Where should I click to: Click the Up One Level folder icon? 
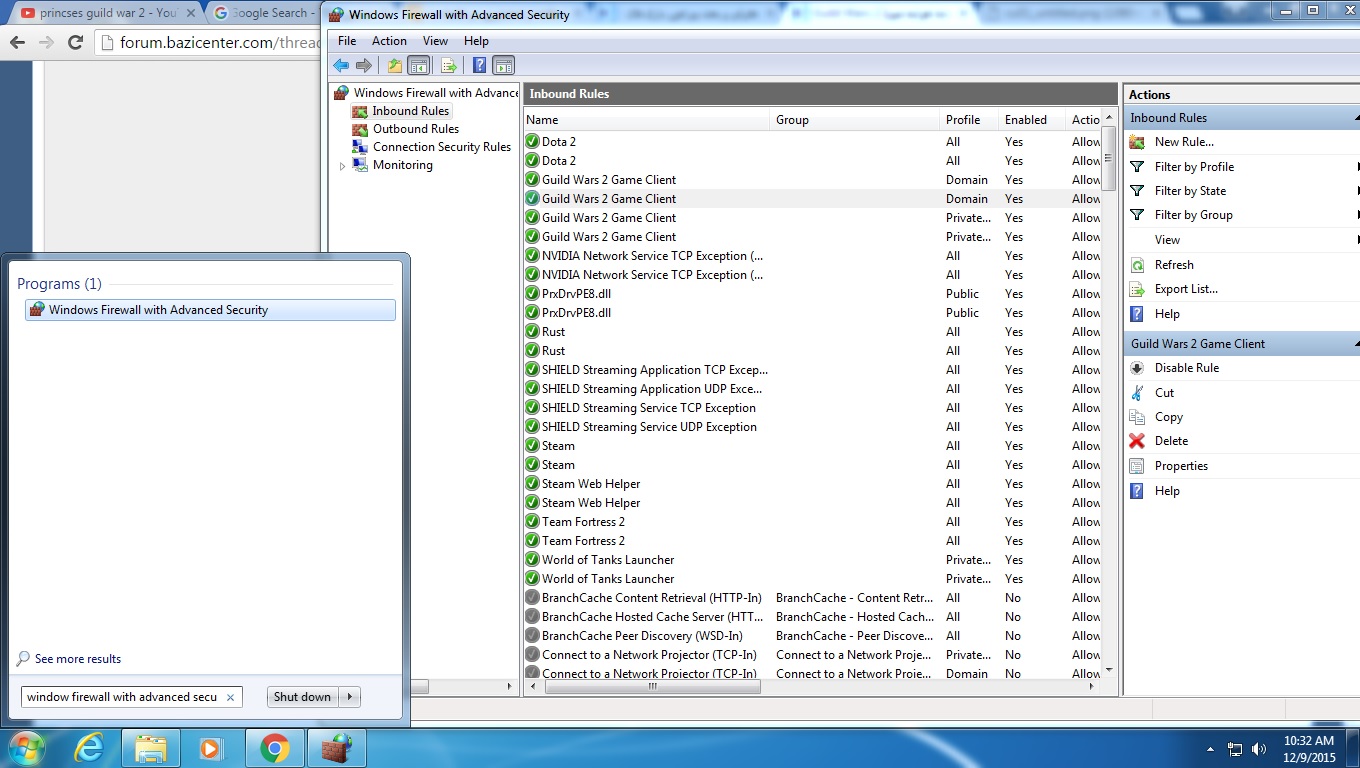pyautogui.click(x=395, y=65)
